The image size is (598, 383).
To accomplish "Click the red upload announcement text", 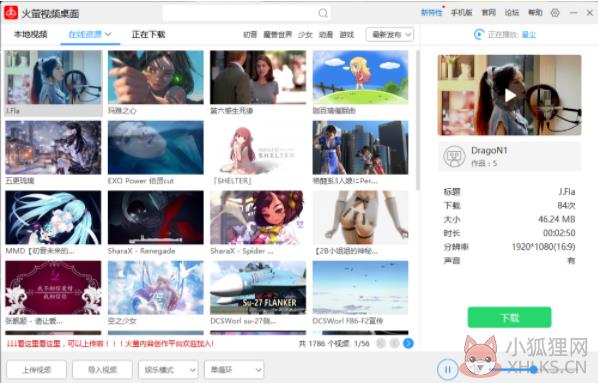I will coord(110,344).
